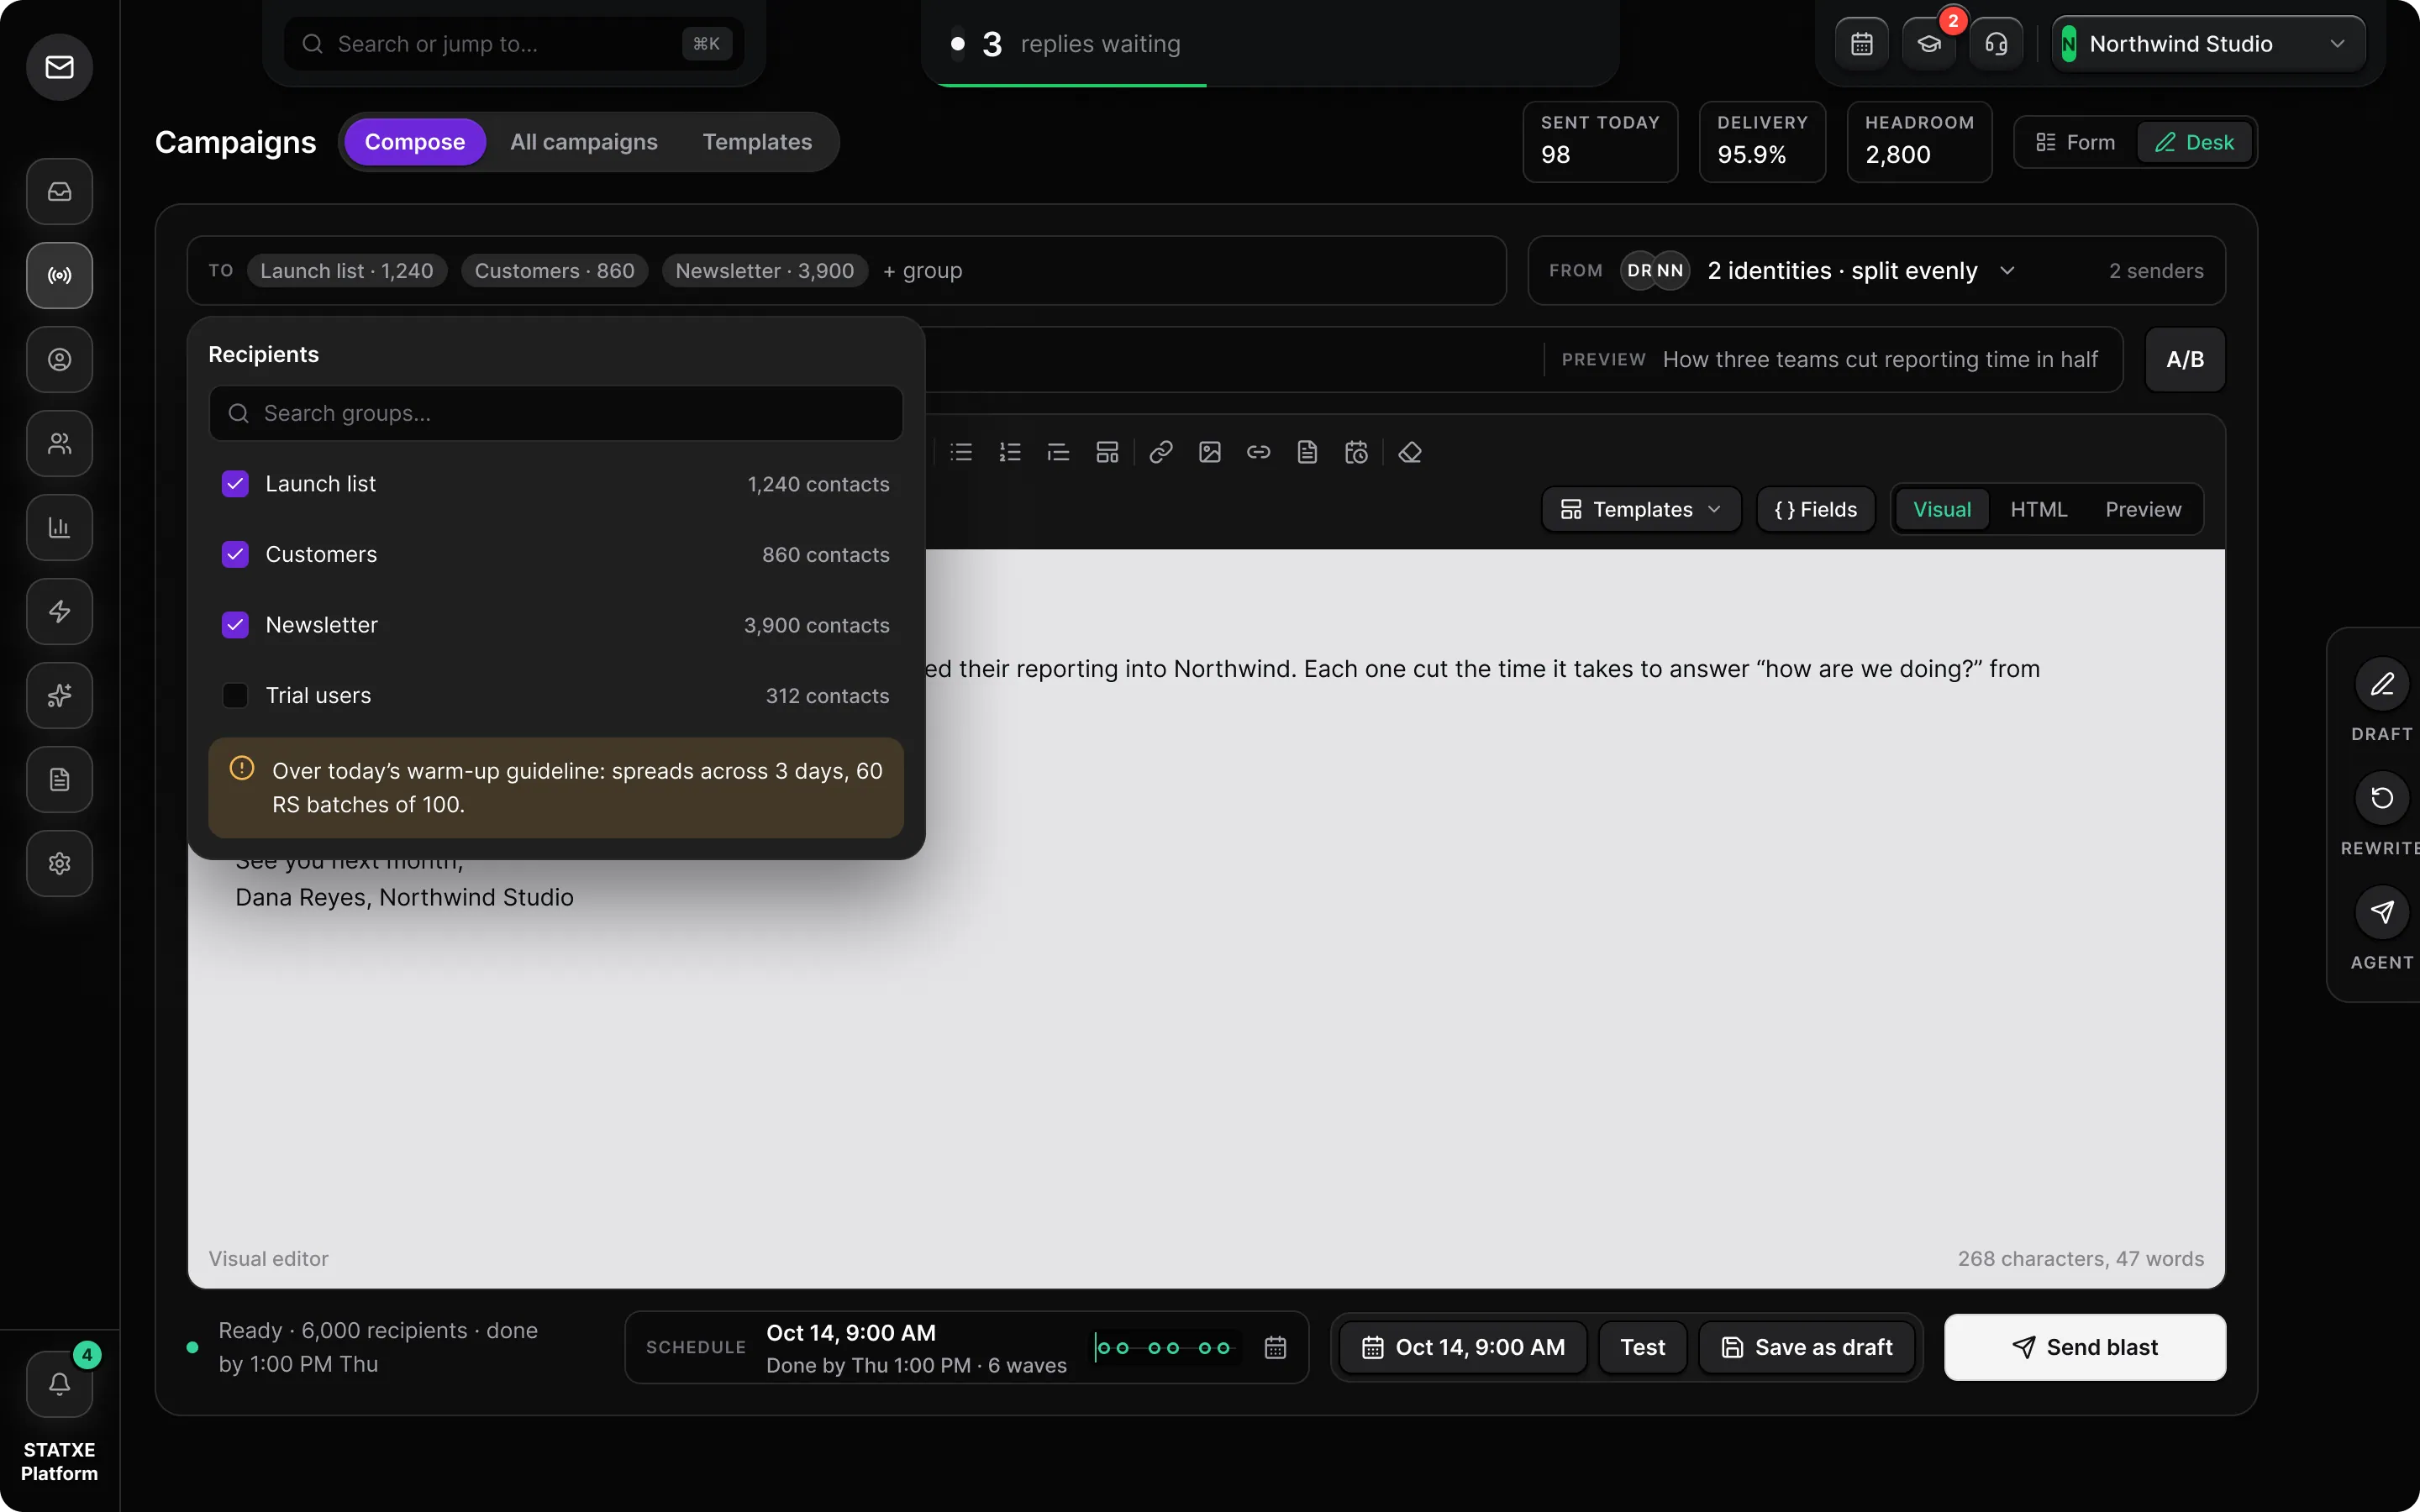2420x1512 pixels.
Task: Insert bulleted list in editor toolbar
Action: 961,452
